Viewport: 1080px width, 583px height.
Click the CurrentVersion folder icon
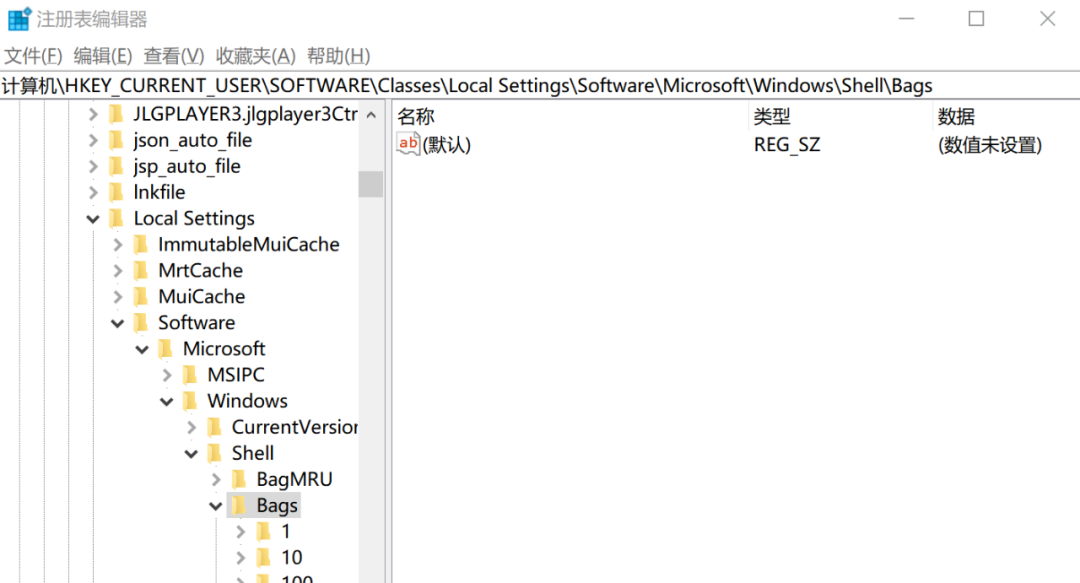(x=216, y=427)
